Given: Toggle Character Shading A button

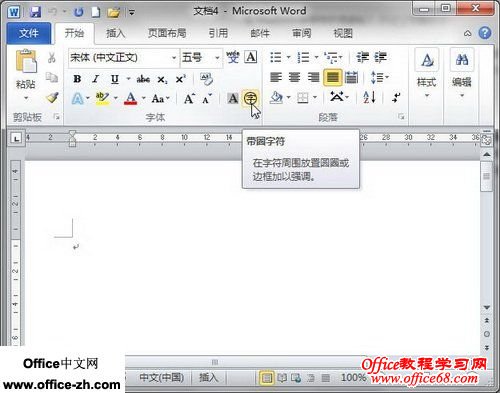Looking at the screenshot, I should [x=233, y=98].
